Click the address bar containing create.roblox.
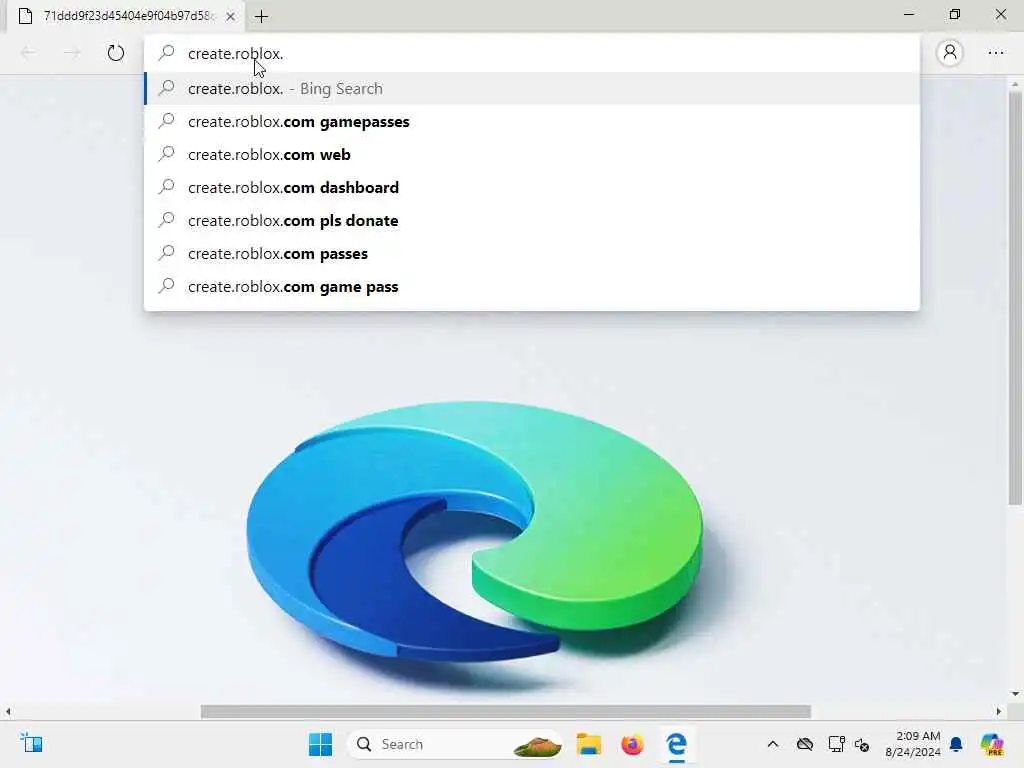The width and height of the screenshot is (1024, 768). (532, 54)
